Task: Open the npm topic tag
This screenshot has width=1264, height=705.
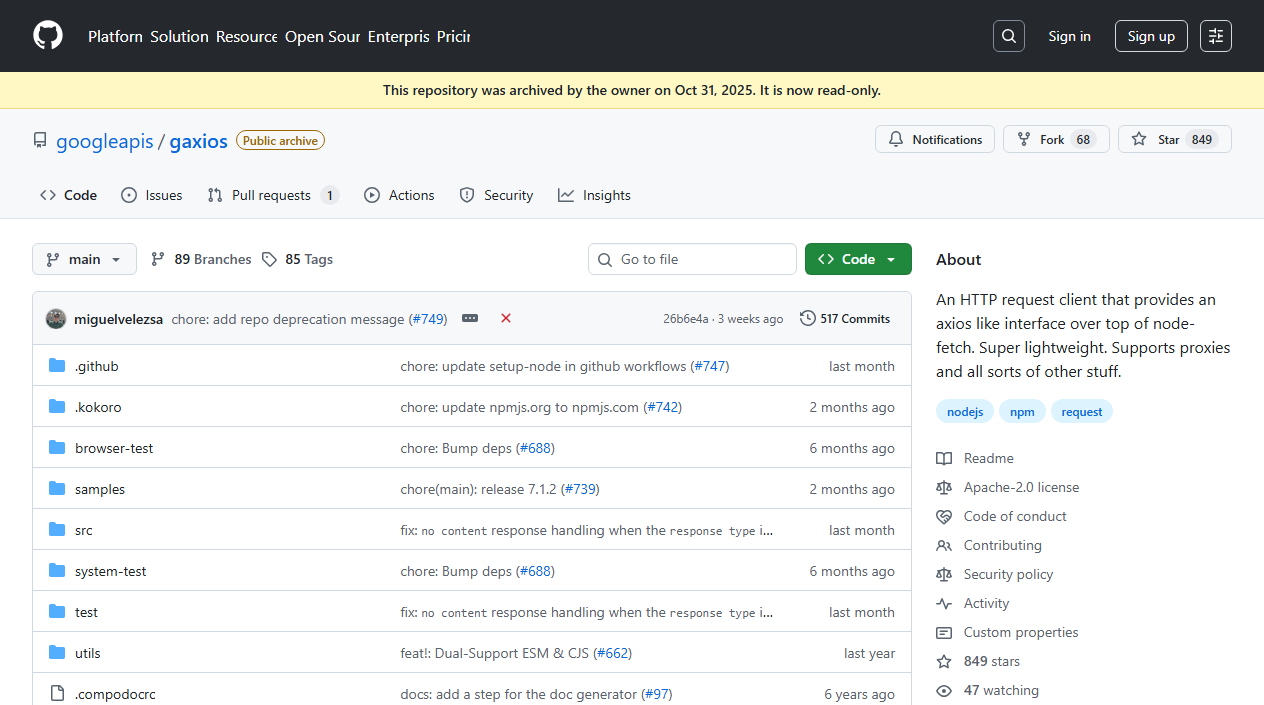Action: click(x=1022, y=412)
